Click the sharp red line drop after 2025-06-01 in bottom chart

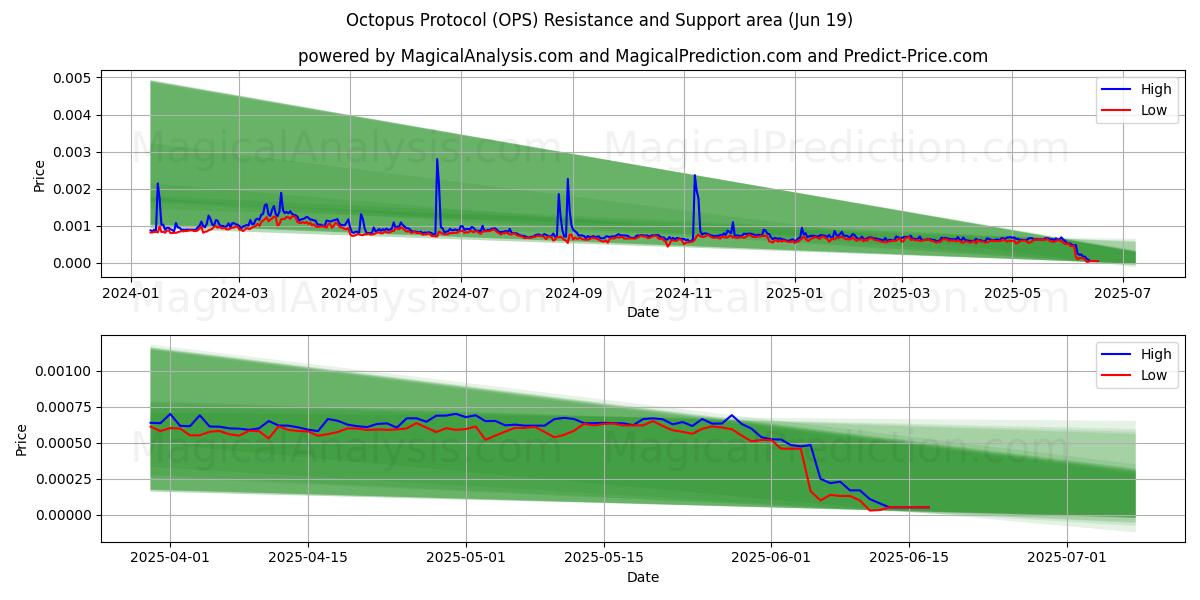pyautogui.click(x=807, y=470)
